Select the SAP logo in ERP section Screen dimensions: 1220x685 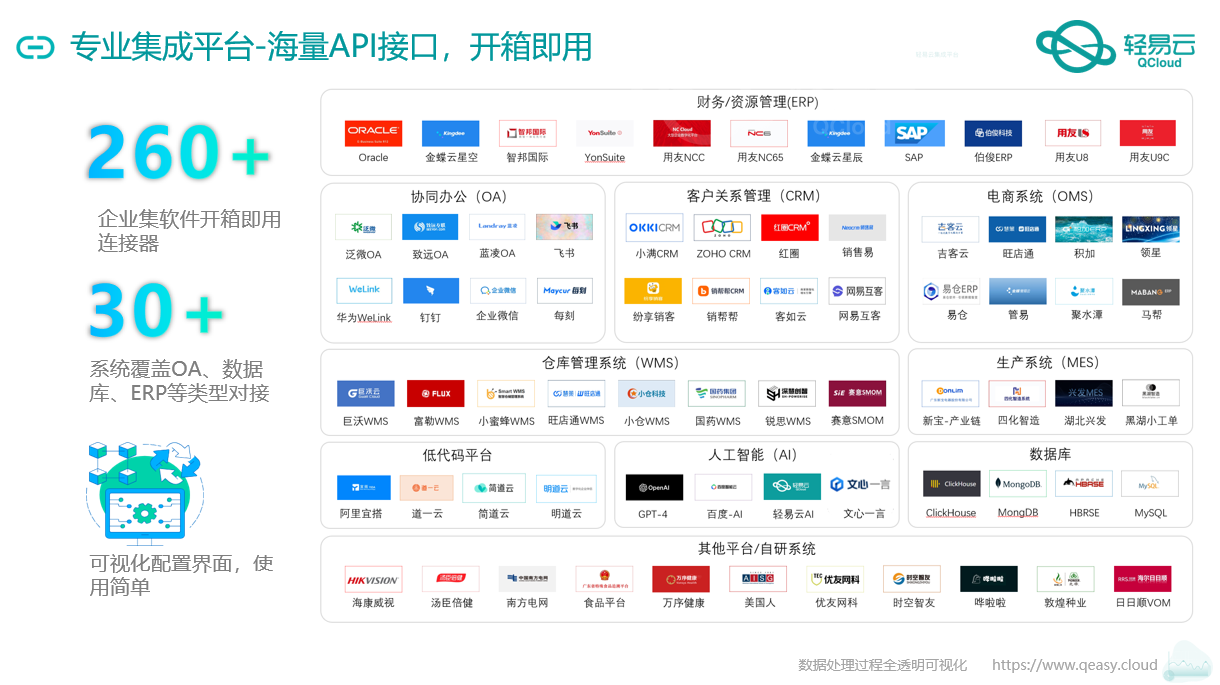(x=913, y=133)
